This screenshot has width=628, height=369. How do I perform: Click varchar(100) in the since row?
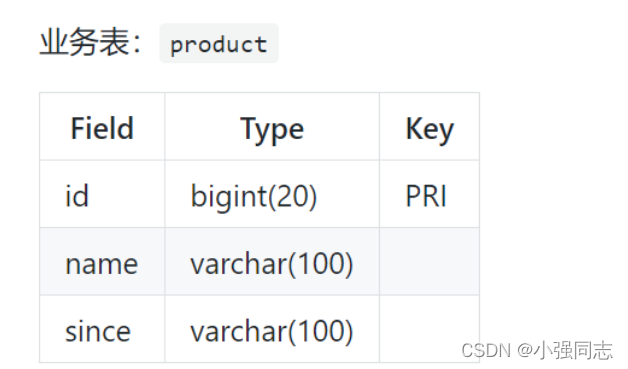pyautogui.click(x=272, y=331)
